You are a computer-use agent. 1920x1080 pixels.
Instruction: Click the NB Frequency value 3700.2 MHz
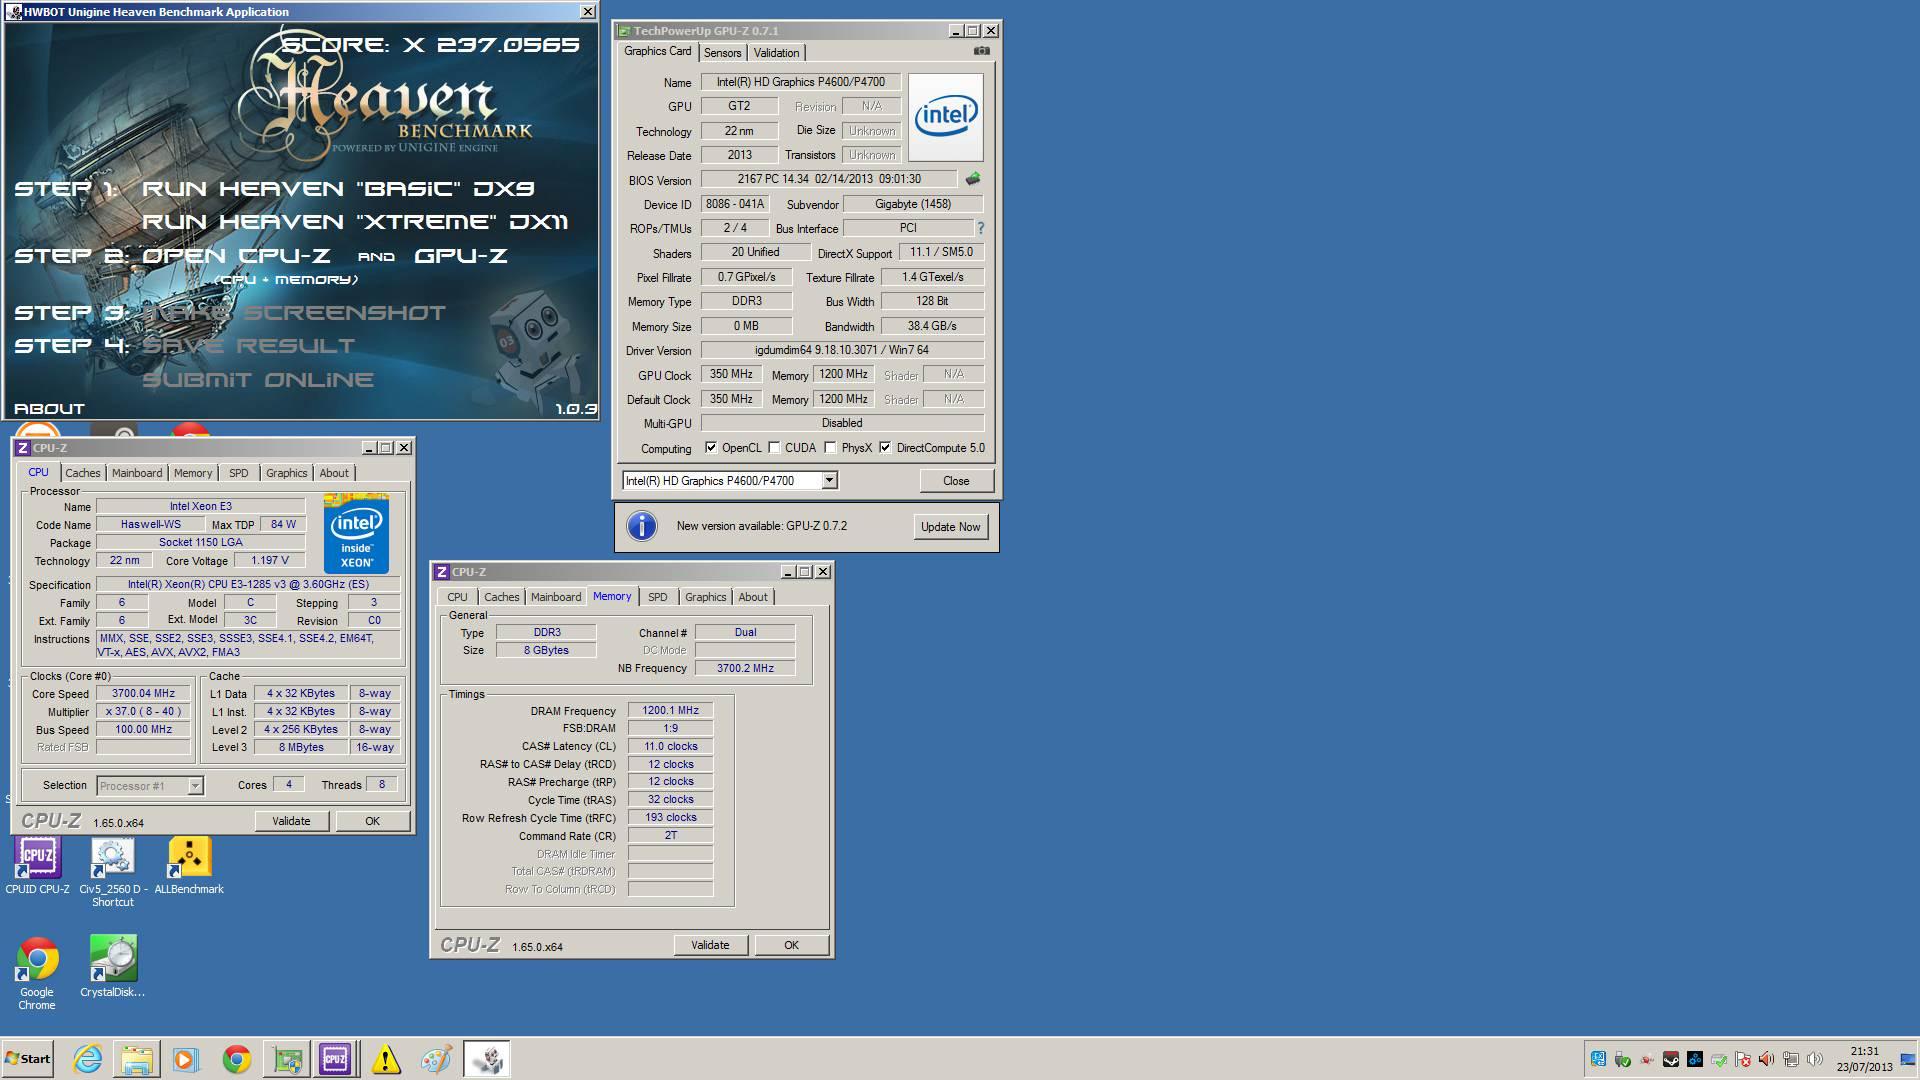[745, 668]
